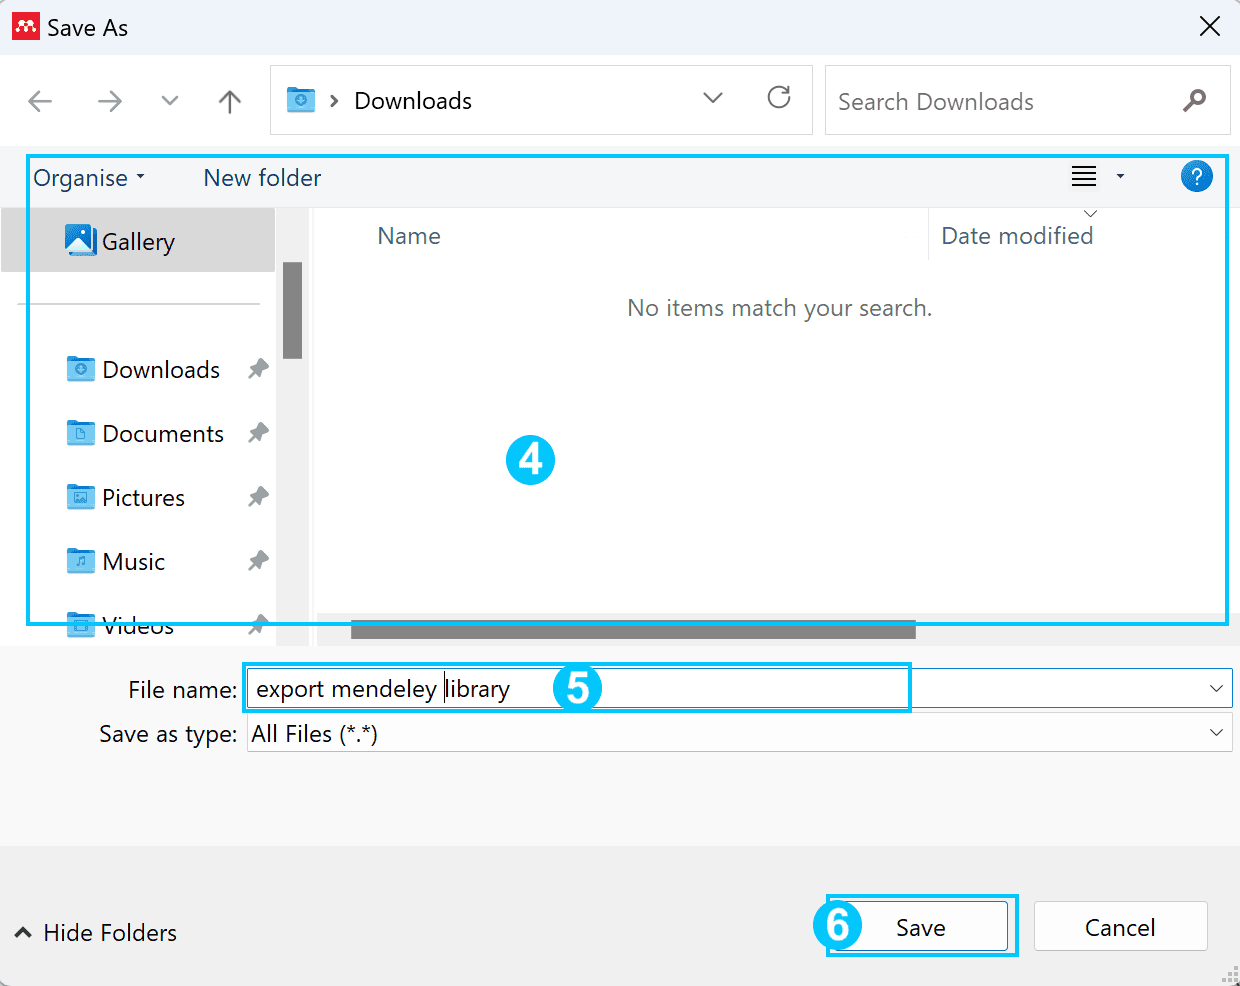1240x986 pixels.
Task: Change the view layout icon
Action: [x=1084, y=177]
